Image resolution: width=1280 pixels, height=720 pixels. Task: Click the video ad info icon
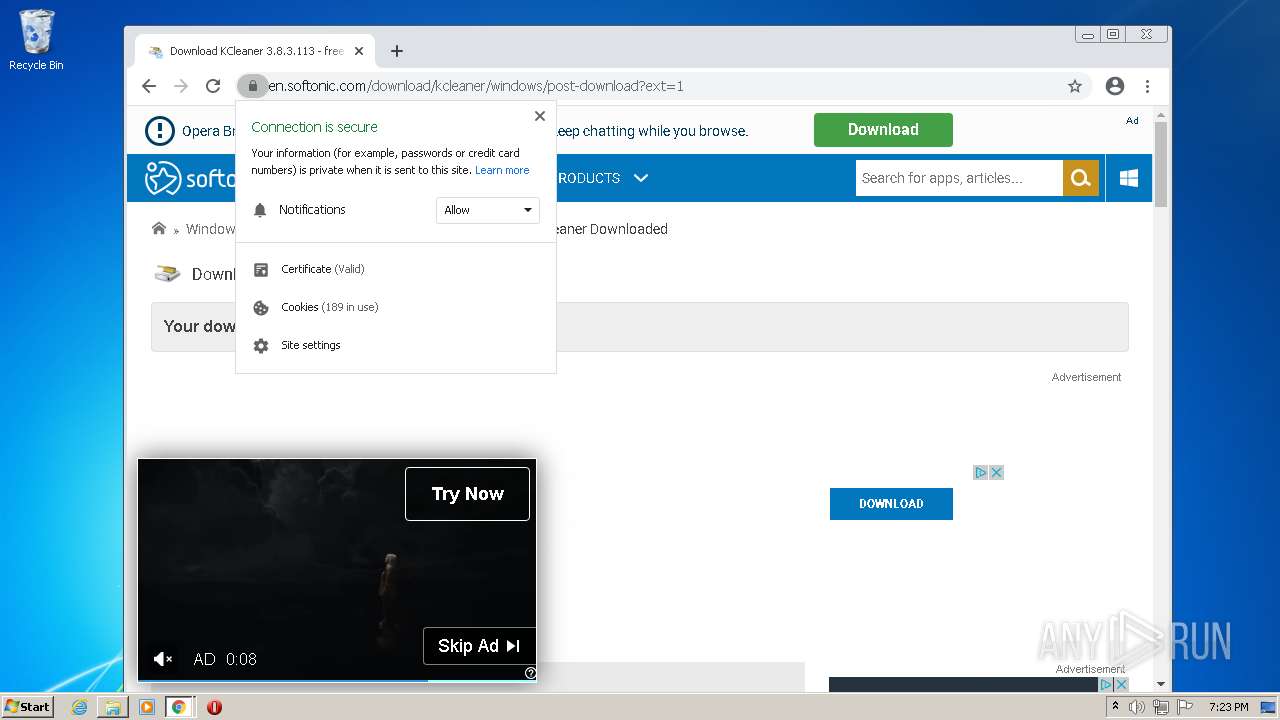[530, 673]
